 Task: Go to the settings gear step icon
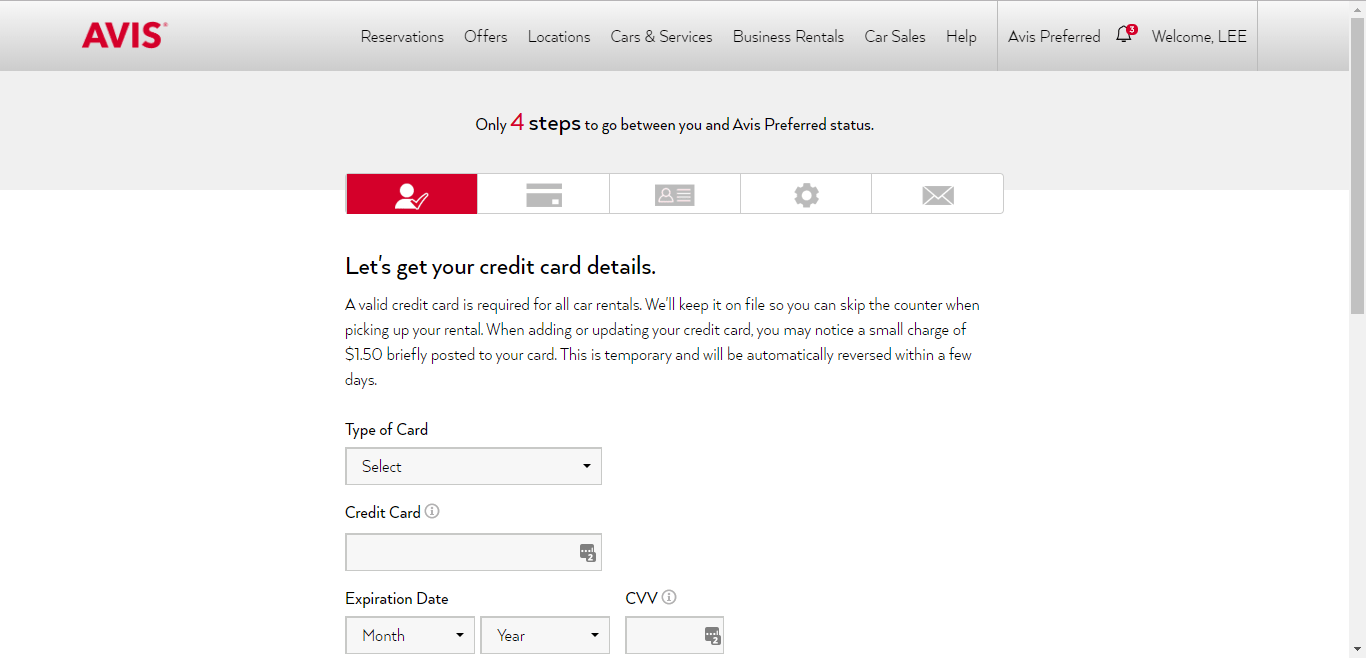coord(806,194)
